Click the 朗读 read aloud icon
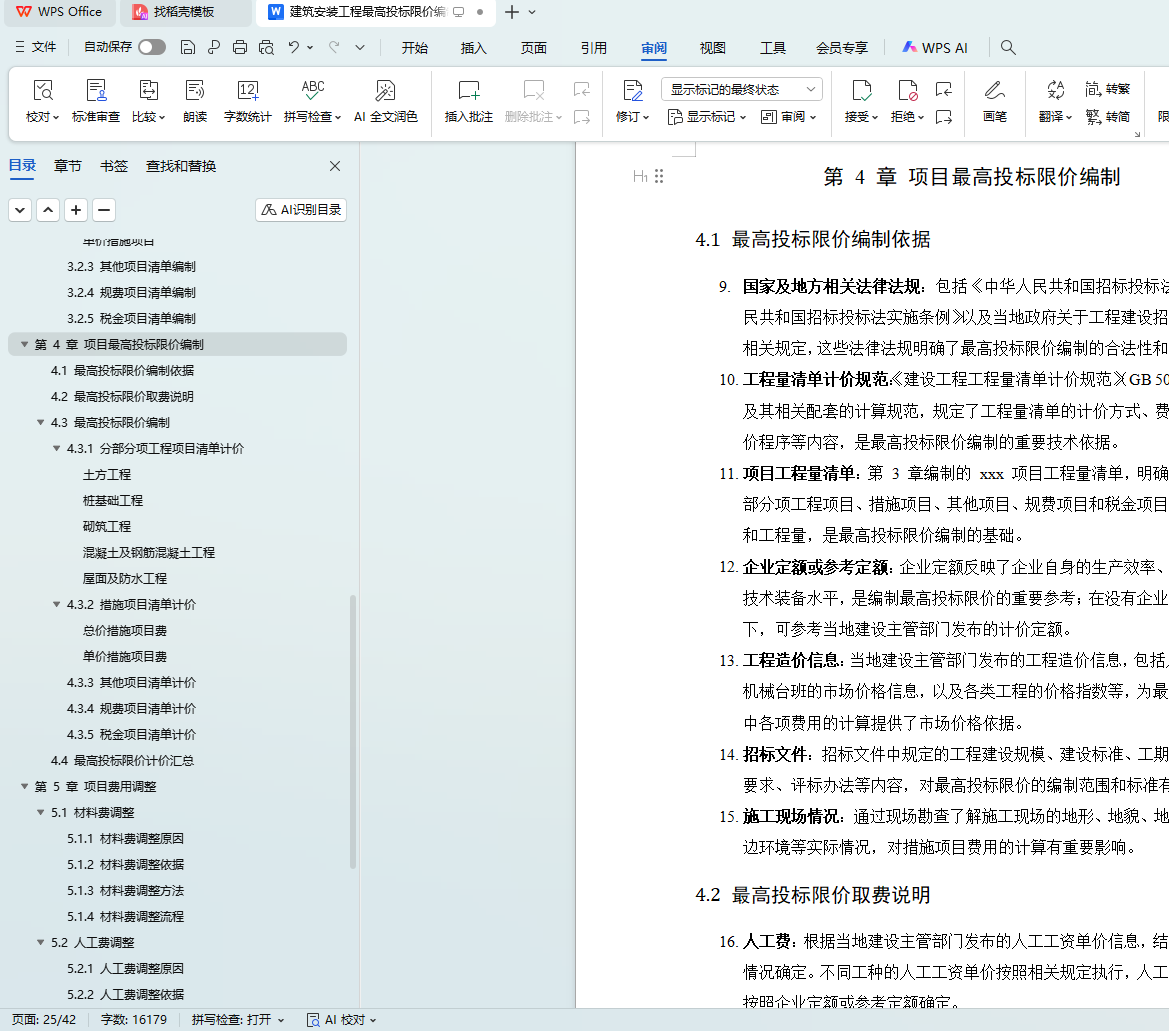This screenshot has height=1031, width=1169. tap(195, 92)
